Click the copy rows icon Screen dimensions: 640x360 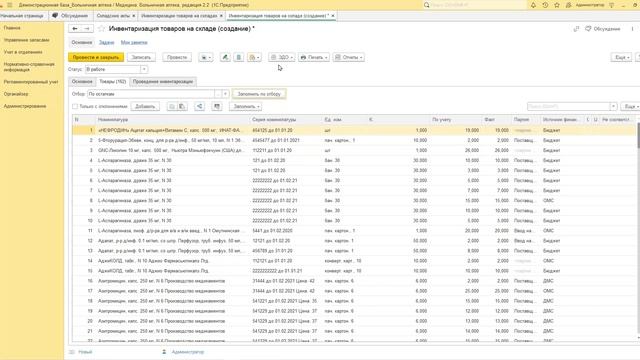tap(172, 107)
